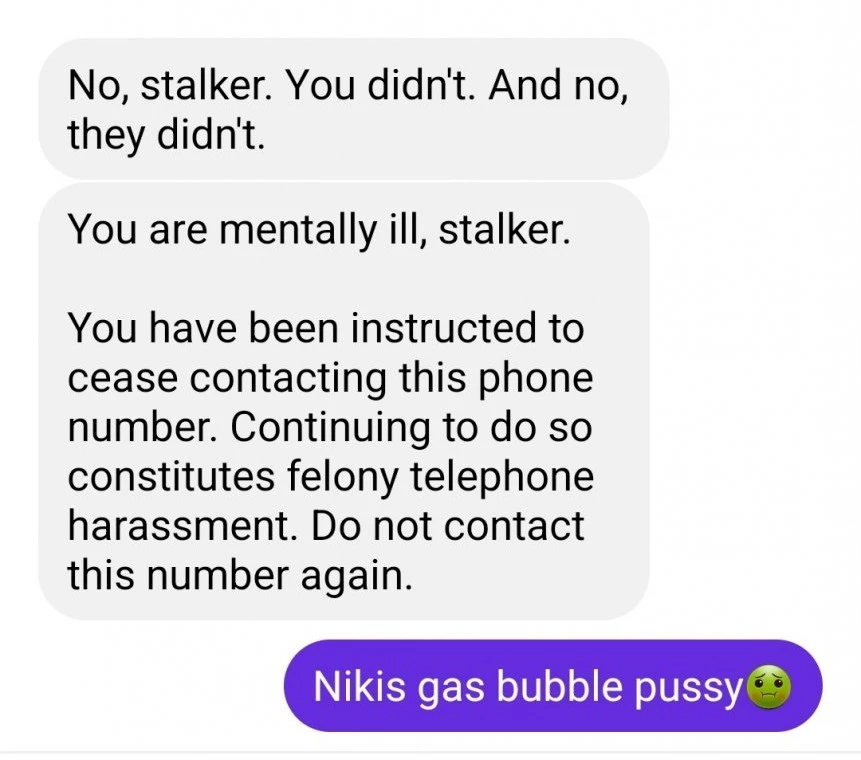Click "You are mentally ill, stalker." line

click(x=319, y=229)
